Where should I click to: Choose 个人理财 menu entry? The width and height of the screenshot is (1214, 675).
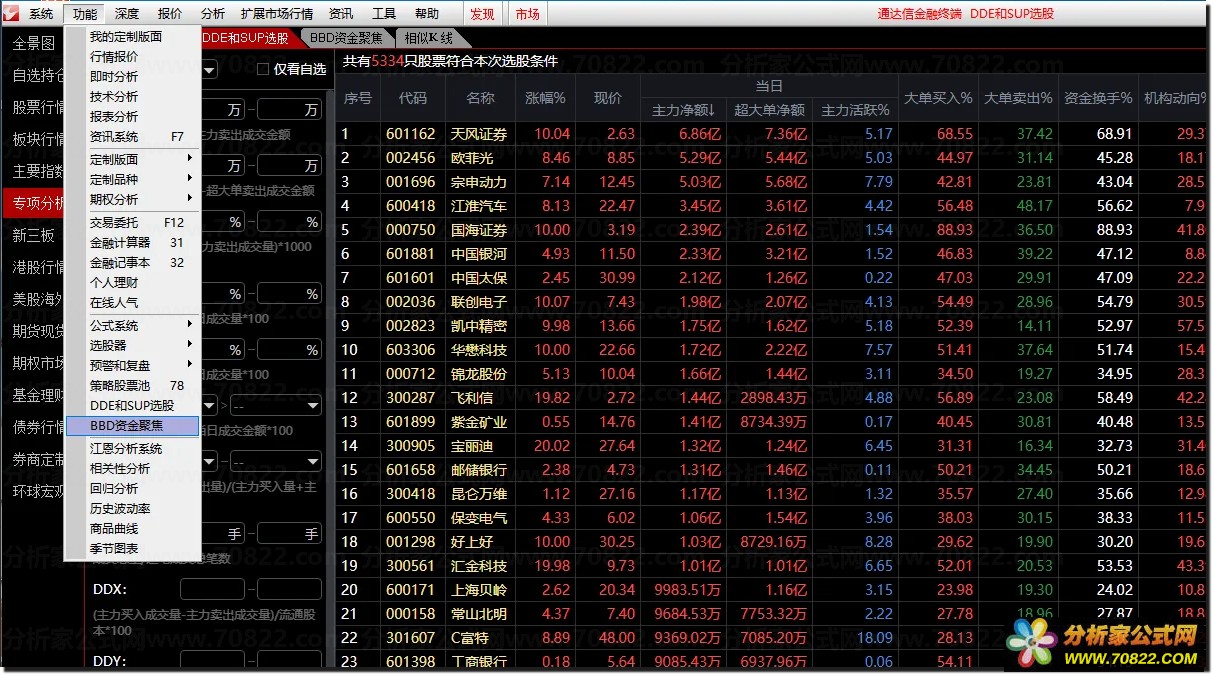tap(132, 283)
